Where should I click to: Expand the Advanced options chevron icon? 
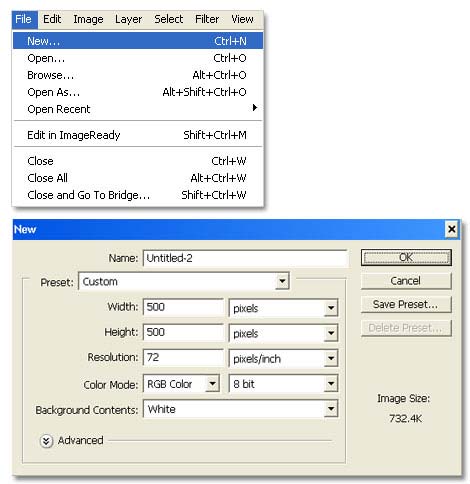[46, 441]
